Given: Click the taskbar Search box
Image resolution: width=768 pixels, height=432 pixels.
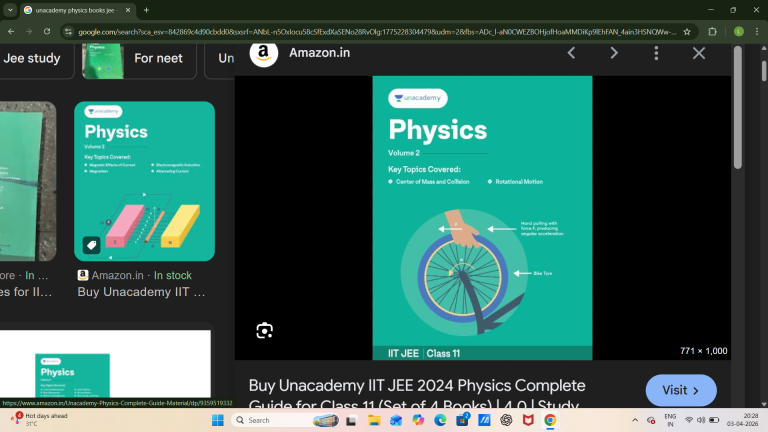Looking at the screenshot, I should pos(285,420).
